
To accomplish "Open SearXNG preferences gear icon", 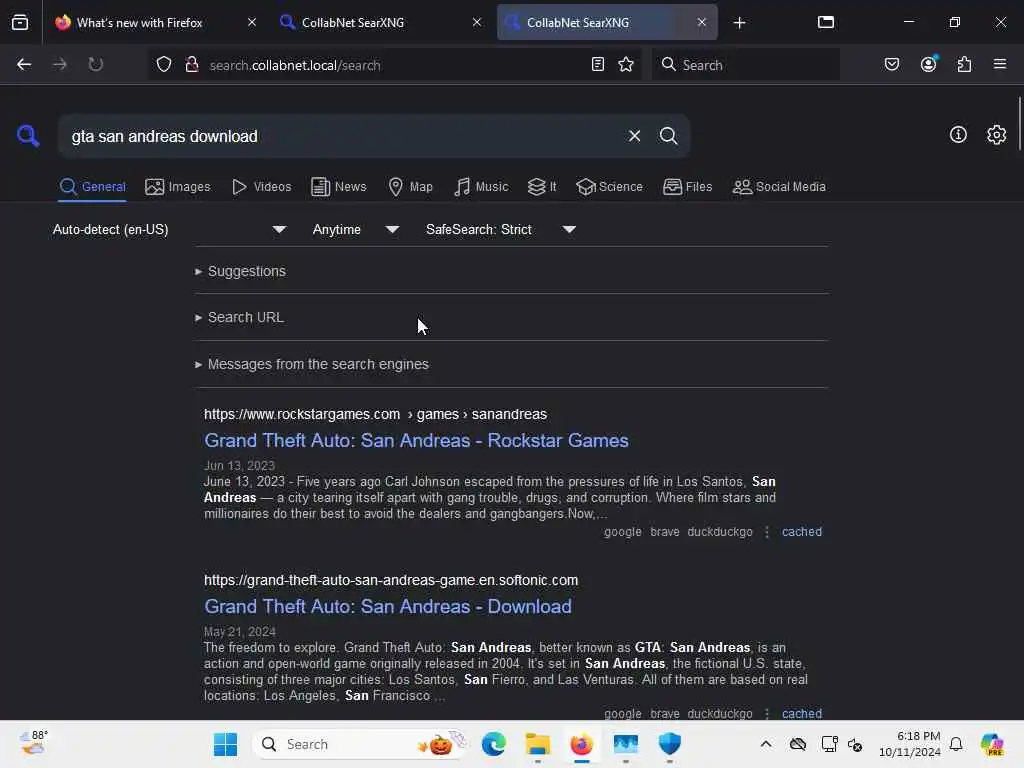I will click(x=996, y=135).
